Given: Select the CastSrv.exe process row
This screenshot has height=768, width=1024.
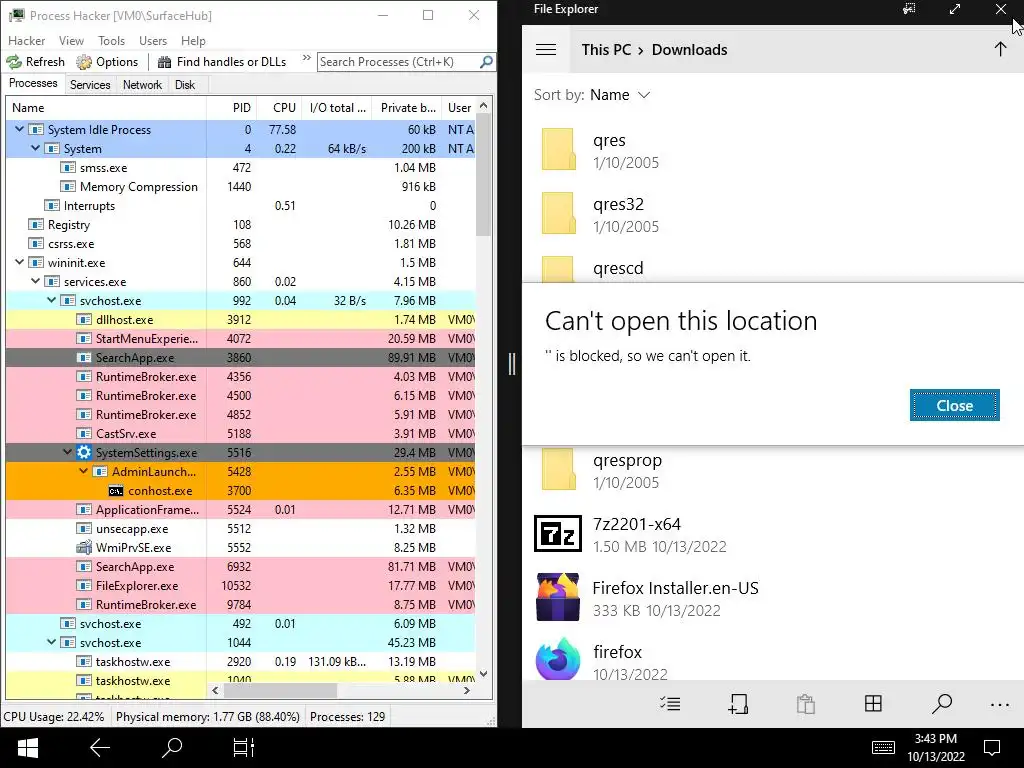Looking at the screenshot, I should point(240,434).
